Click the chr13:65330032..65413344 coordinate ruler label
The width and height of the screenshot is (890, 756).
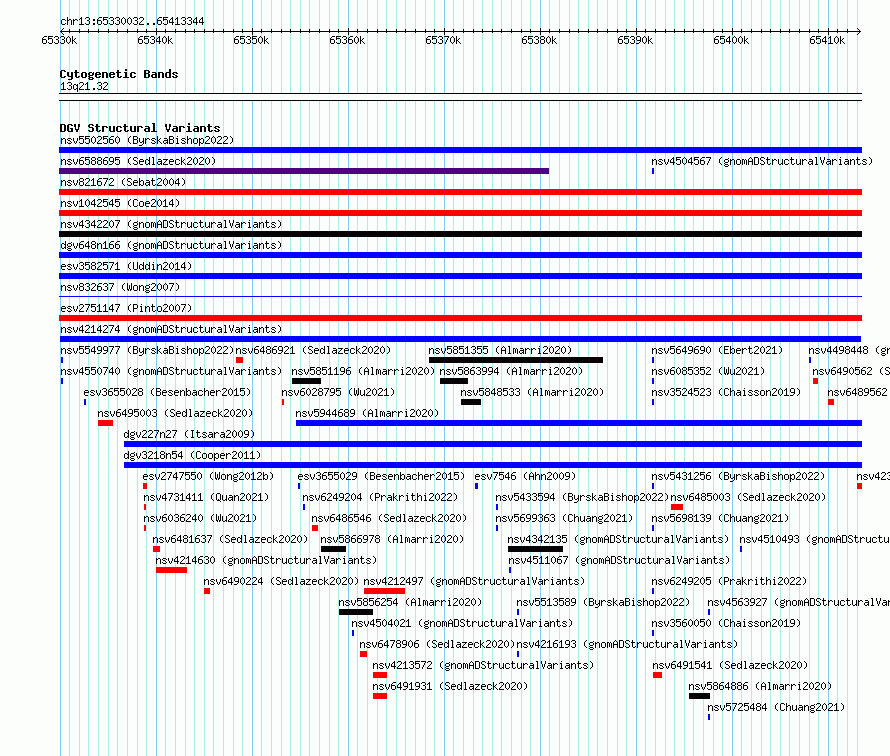point(132,21)
